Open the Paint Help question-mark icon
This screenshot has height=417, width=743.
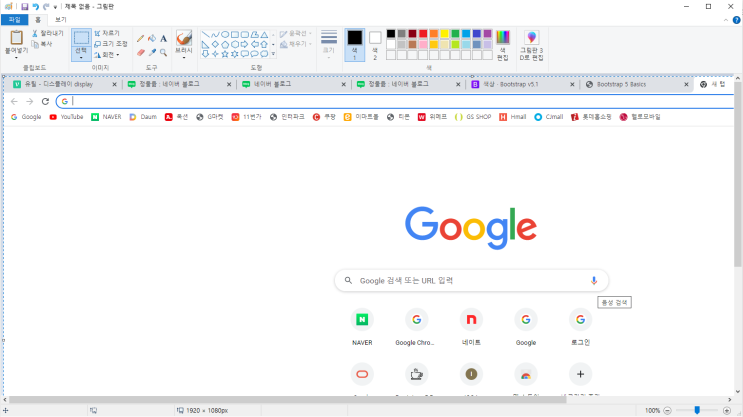(x=736, y=20)
